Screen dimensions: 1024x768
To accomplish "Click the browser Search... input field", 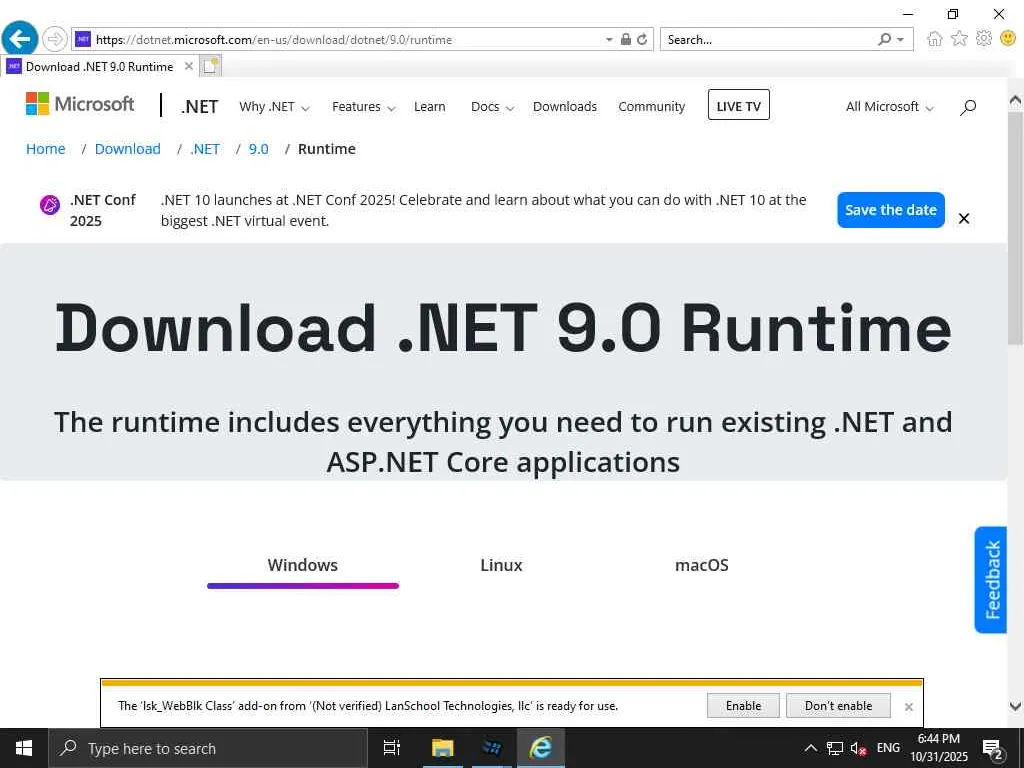I will coord(768,40).
